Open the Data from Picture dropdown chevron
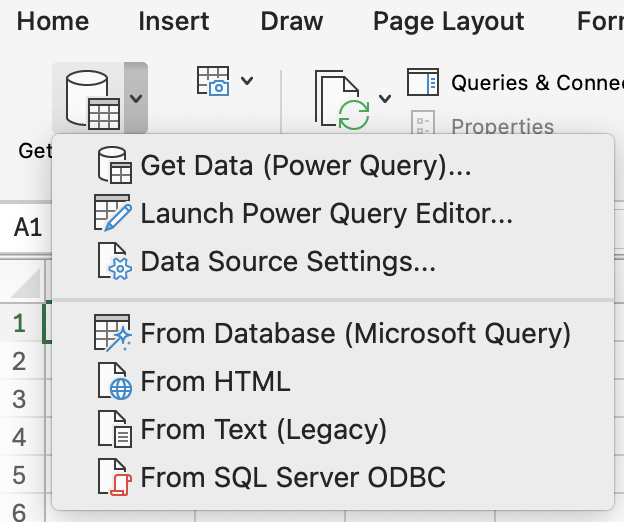Viewport: 624px width, 522px height. click(247, 81)
